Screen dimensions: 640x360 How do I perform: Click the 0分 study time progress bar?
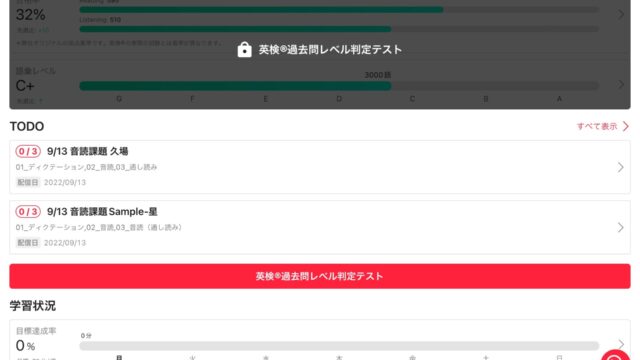pos(339,346)
